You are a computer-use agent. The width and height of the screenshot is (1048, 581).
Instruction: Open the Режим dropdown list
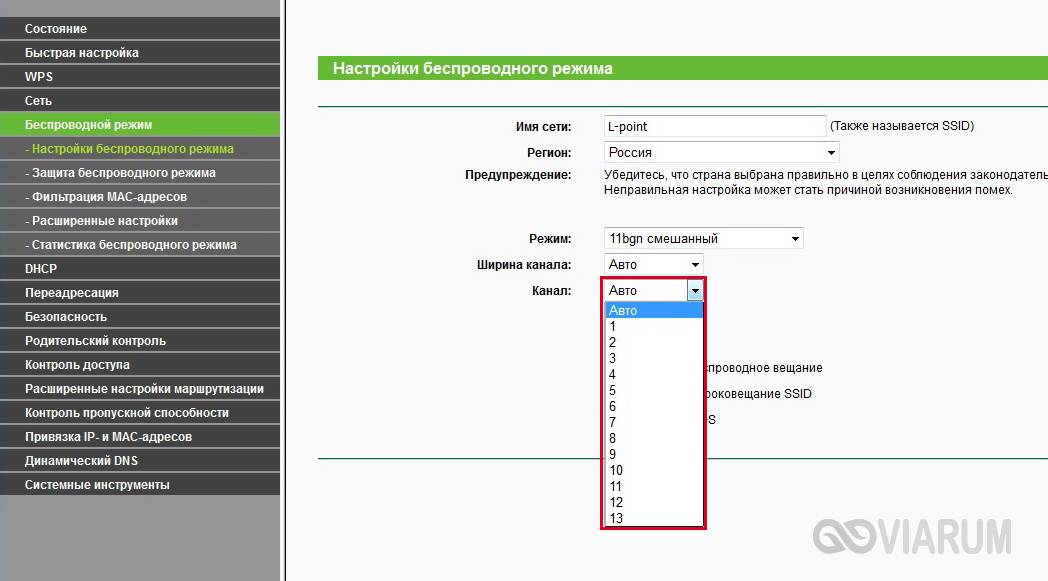[704, 239]
